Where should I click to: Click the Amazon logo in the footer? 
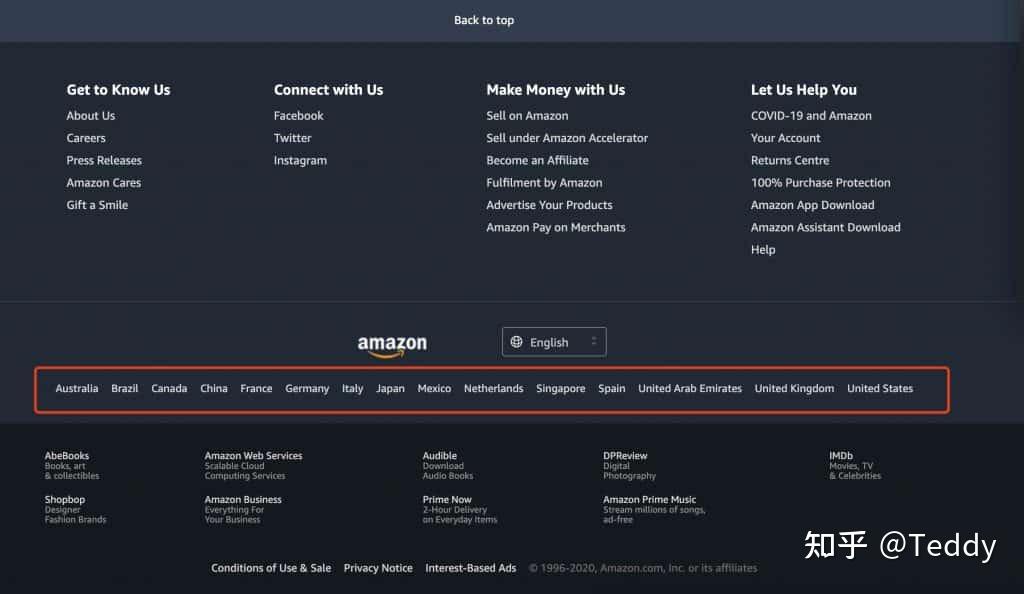click(392, 345)
